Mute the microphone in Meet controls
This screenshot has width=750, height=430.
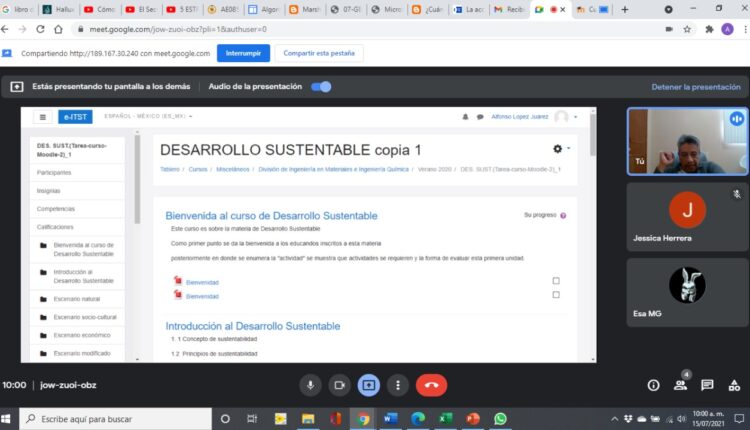tap(311, 385)
